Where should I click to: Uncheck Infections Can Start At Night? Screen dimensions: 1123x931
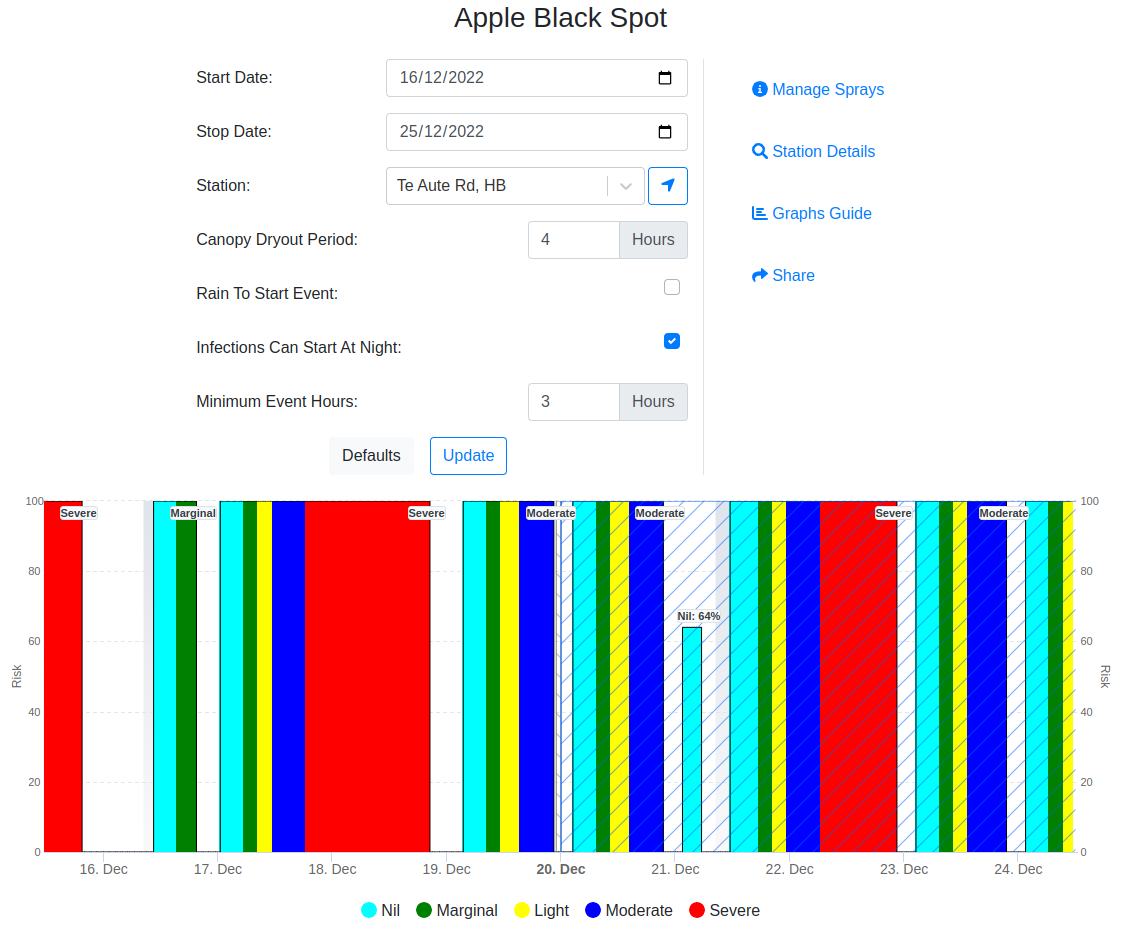tap(672, 341)
